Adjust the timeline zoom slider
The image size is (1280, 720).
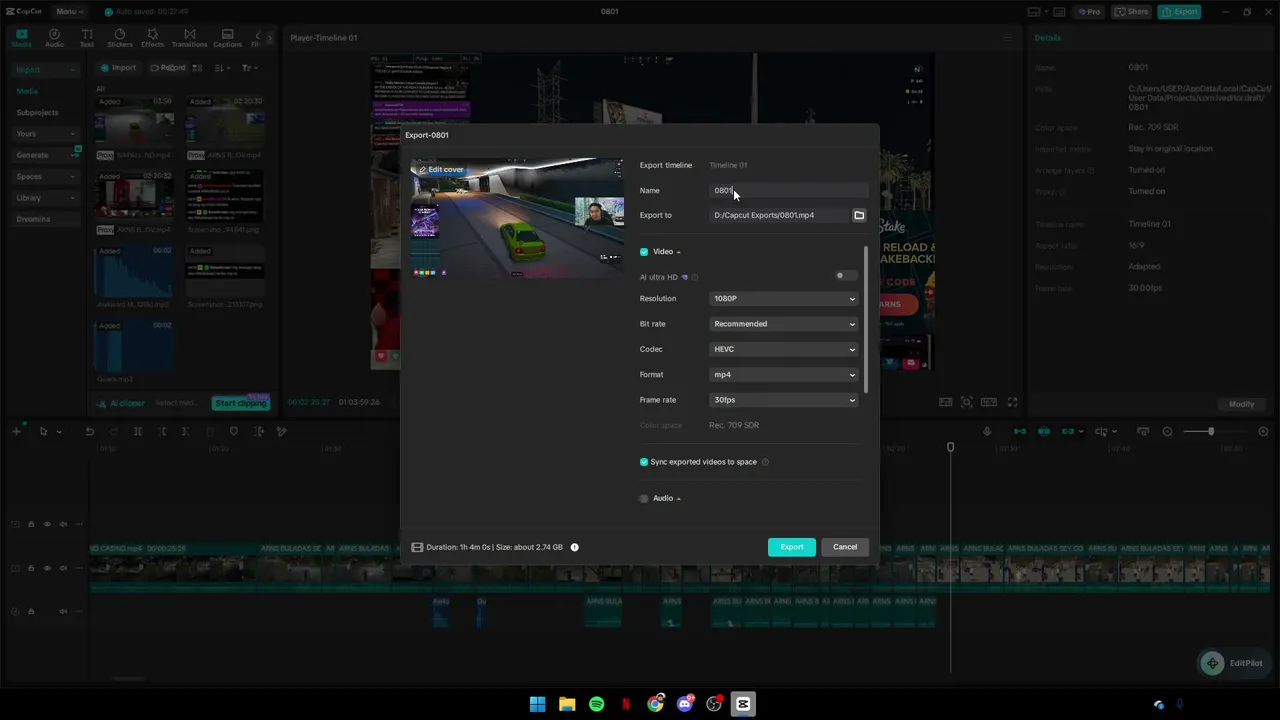pos(1211,431)
